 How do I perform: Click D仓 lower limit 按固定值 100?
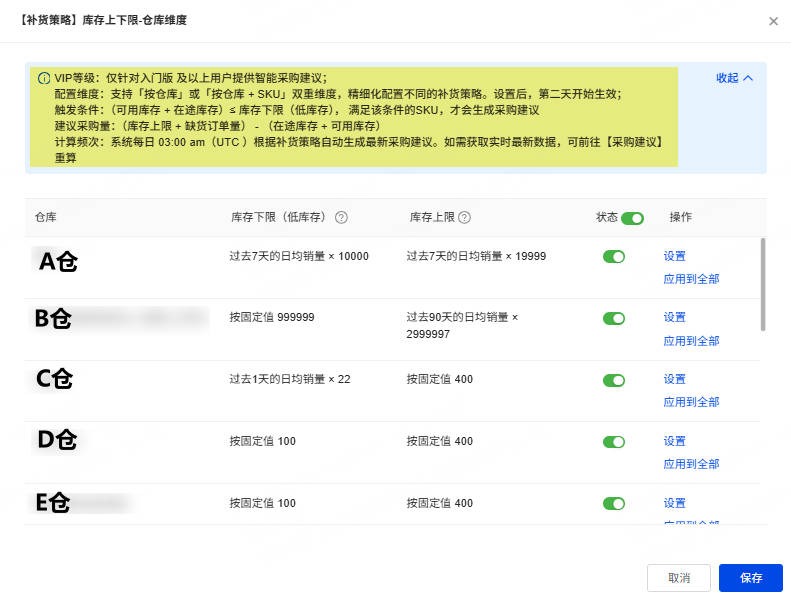[263, 442]
